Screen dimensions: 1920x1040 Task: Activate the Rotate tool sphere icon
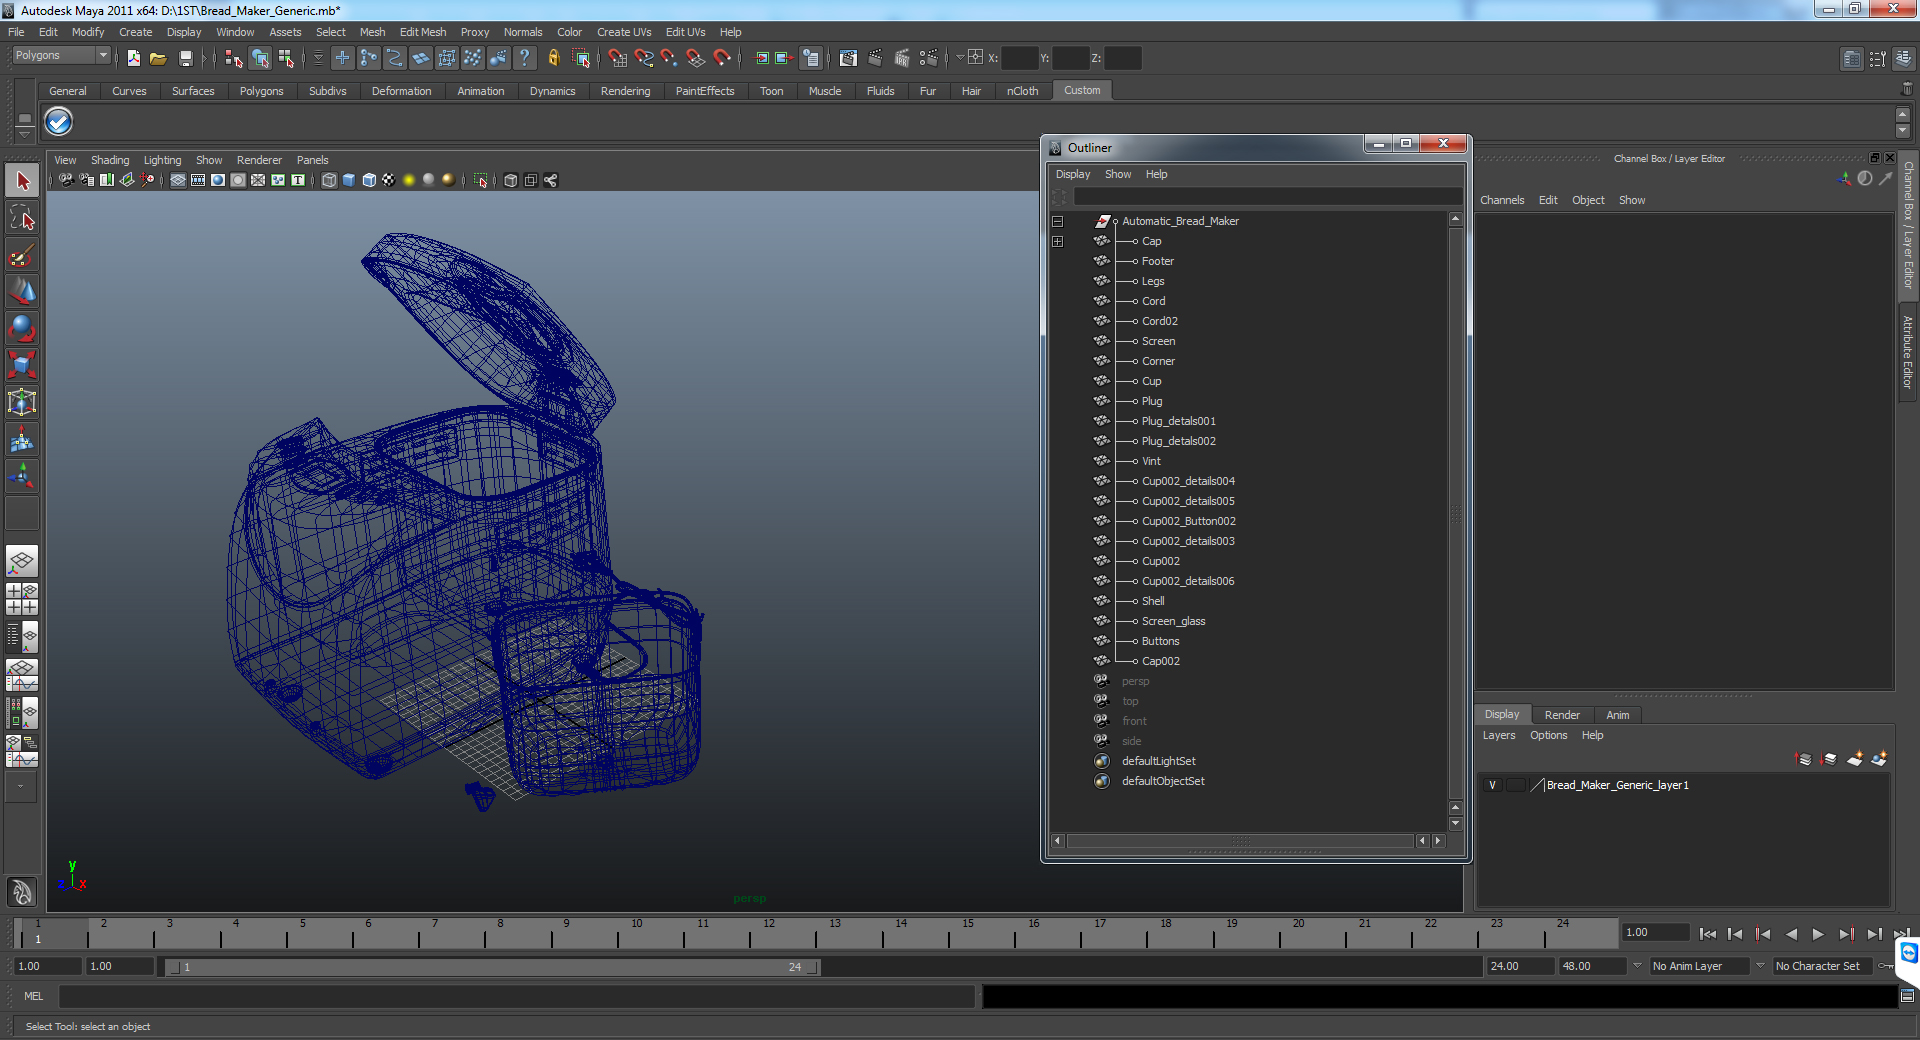(22, 328)
